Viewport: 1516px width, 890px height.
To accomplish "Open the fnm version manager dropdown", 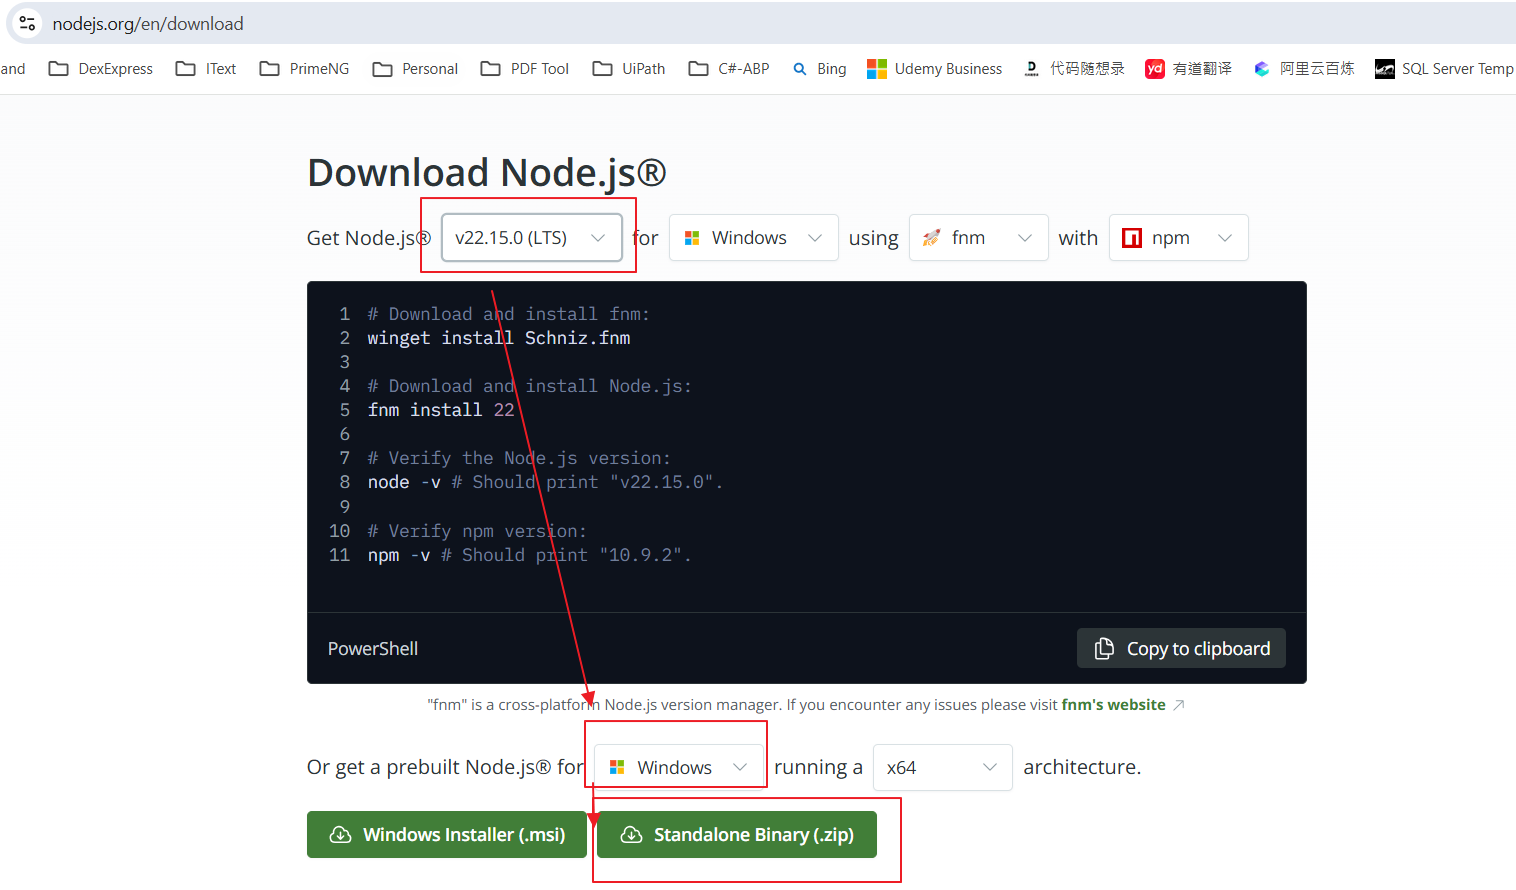I will pos(978,238).
